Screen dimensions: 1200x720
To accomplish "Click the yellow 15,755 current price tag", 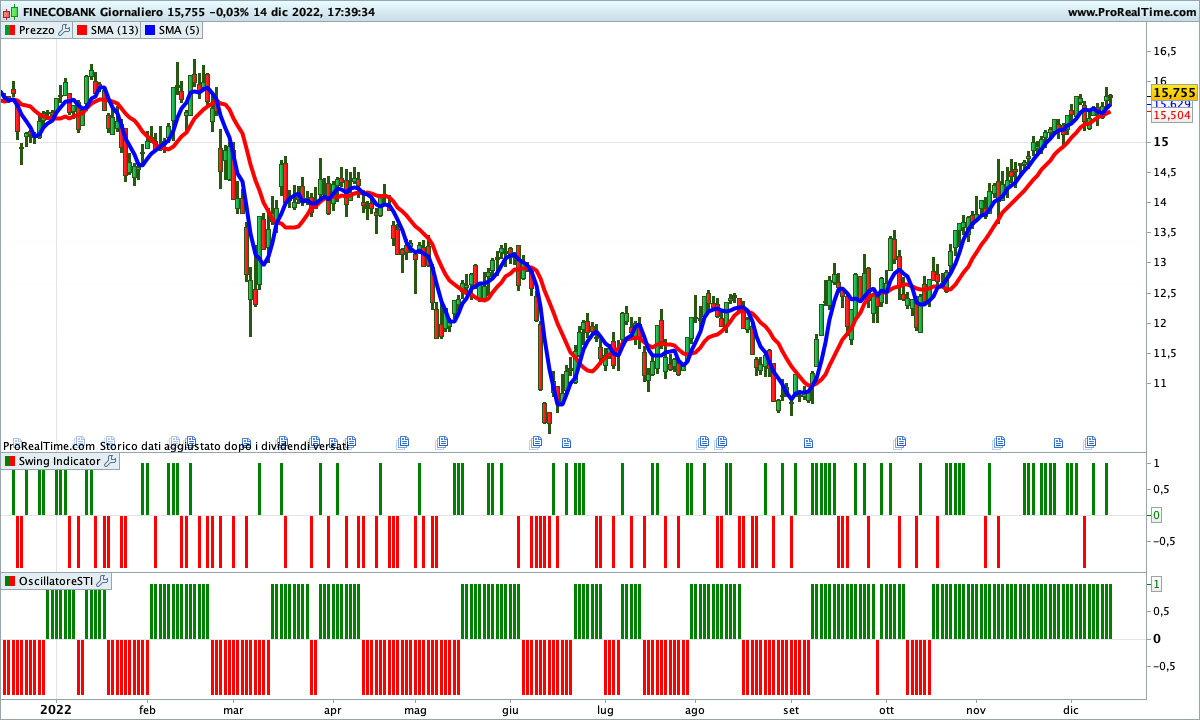I will (x=1173, y=92).
